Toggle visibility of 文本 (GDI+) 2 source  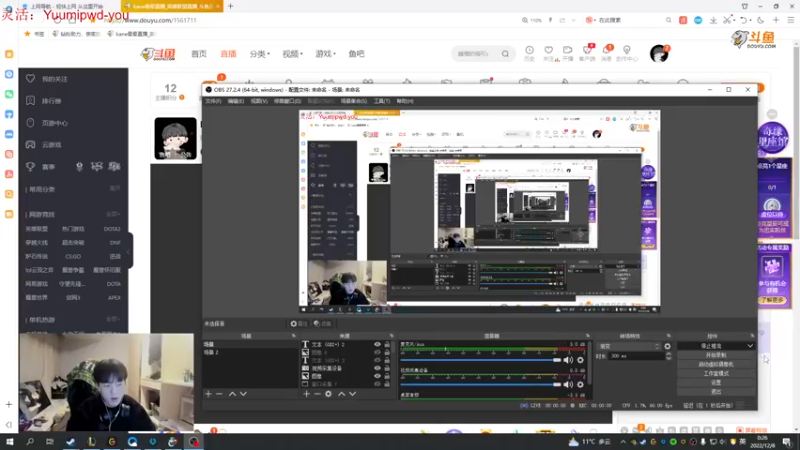point(377,344)
